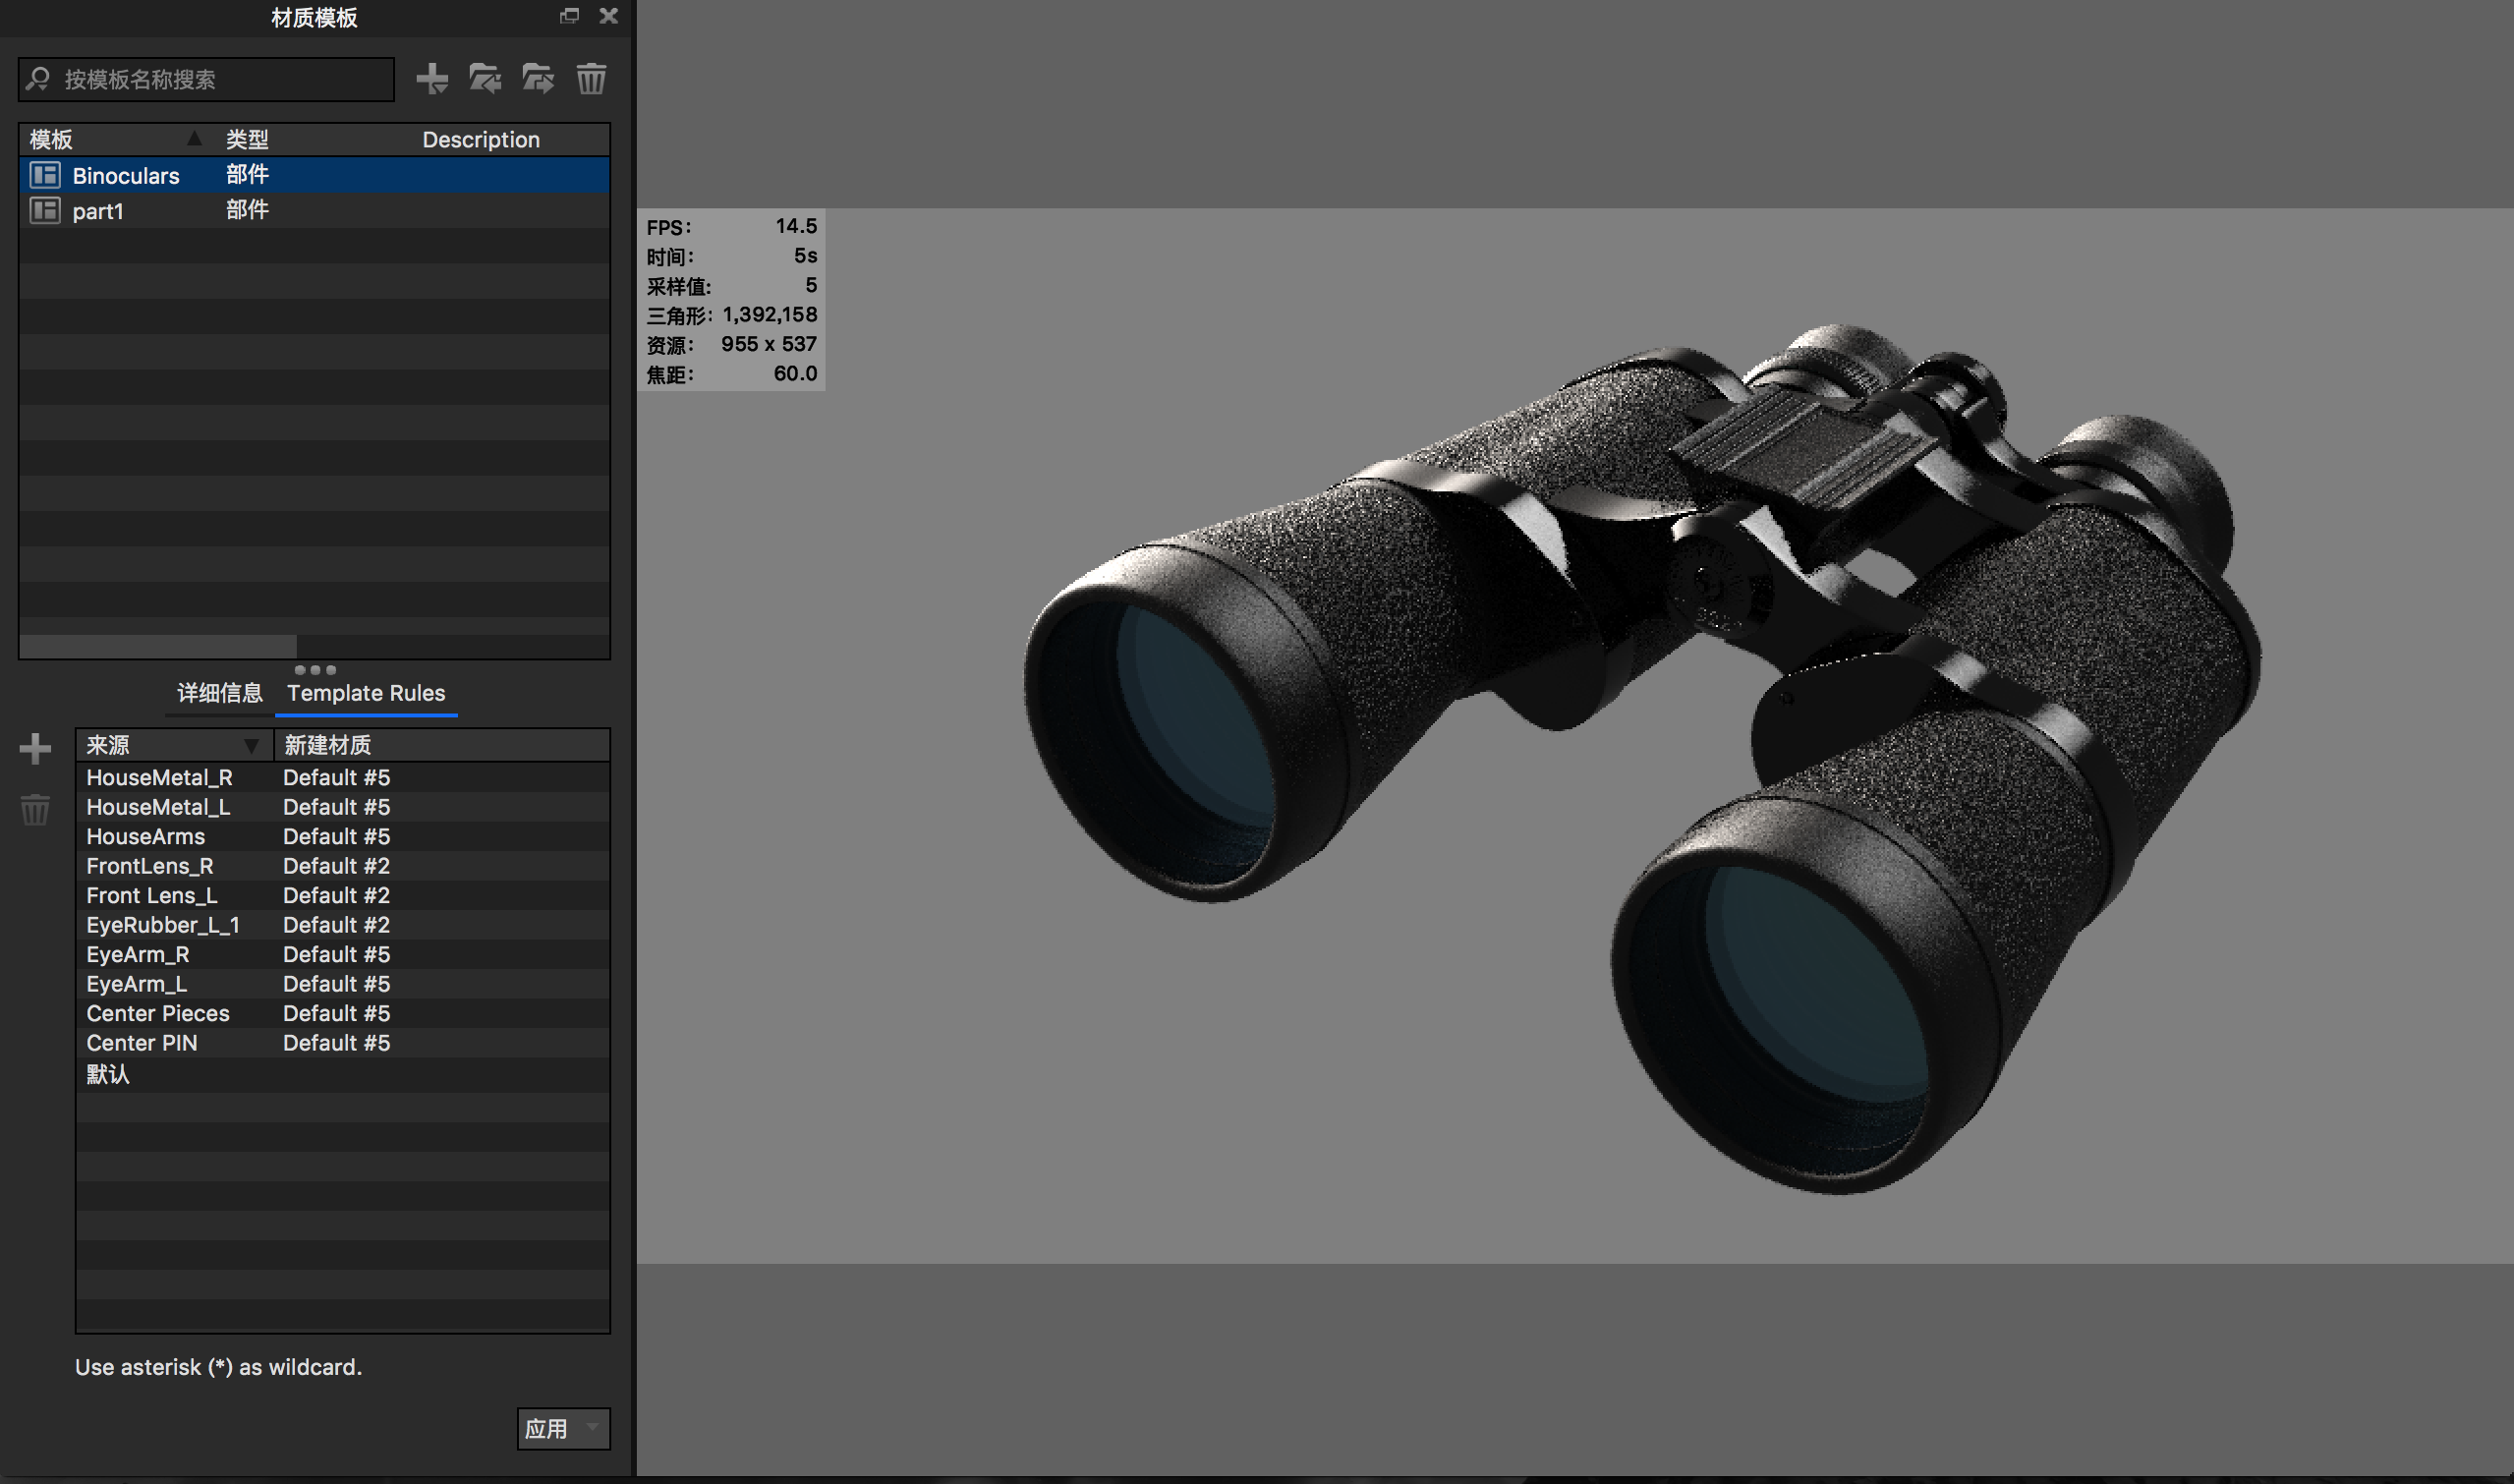2514x1484 pixels.
Task: Open the 应用 apply dropdown arrow
Action: coord(593,1427)
